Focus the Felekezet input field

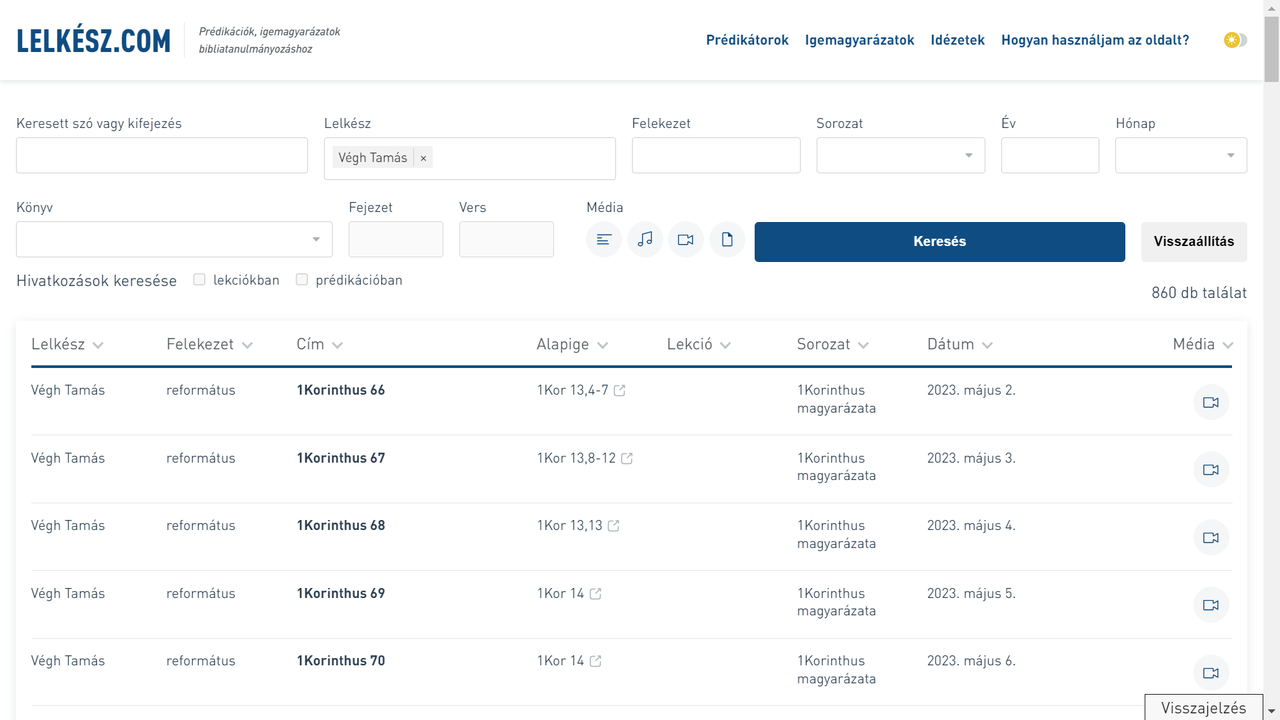[716, 155]
